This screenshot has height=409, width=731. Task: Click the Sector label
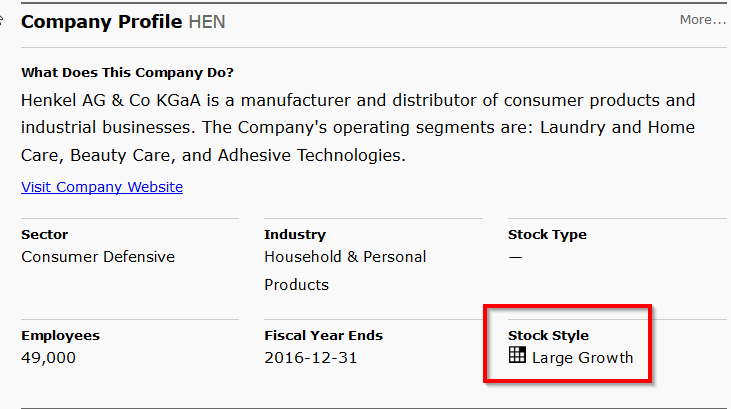click(x=45, y=234)
